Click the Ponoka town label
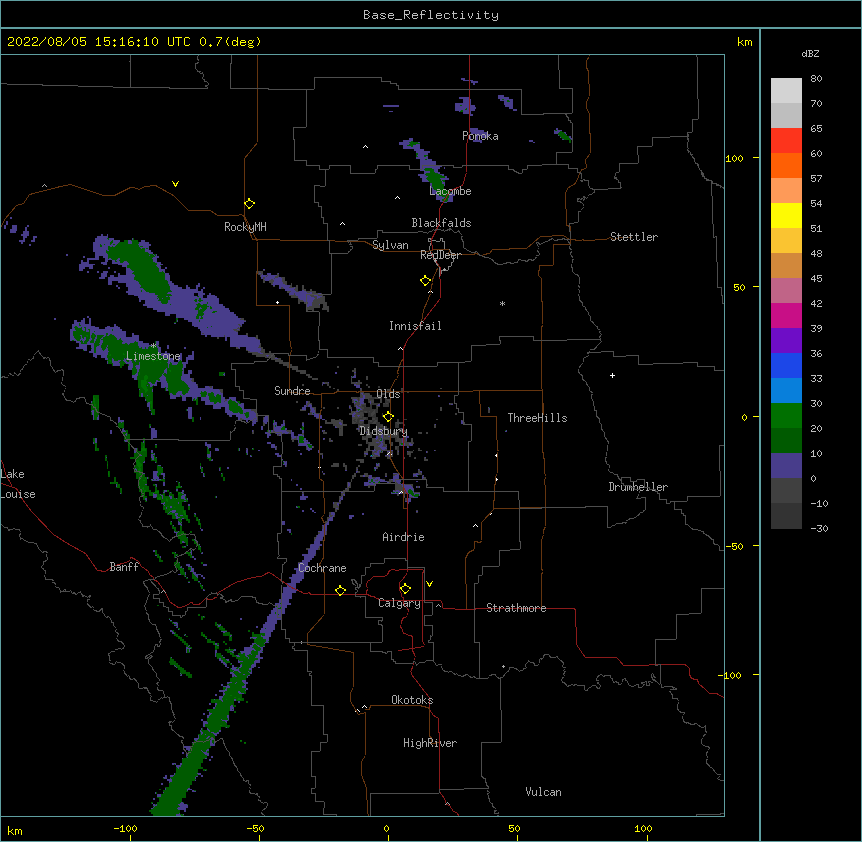862x842 pixels. [480, 136]
